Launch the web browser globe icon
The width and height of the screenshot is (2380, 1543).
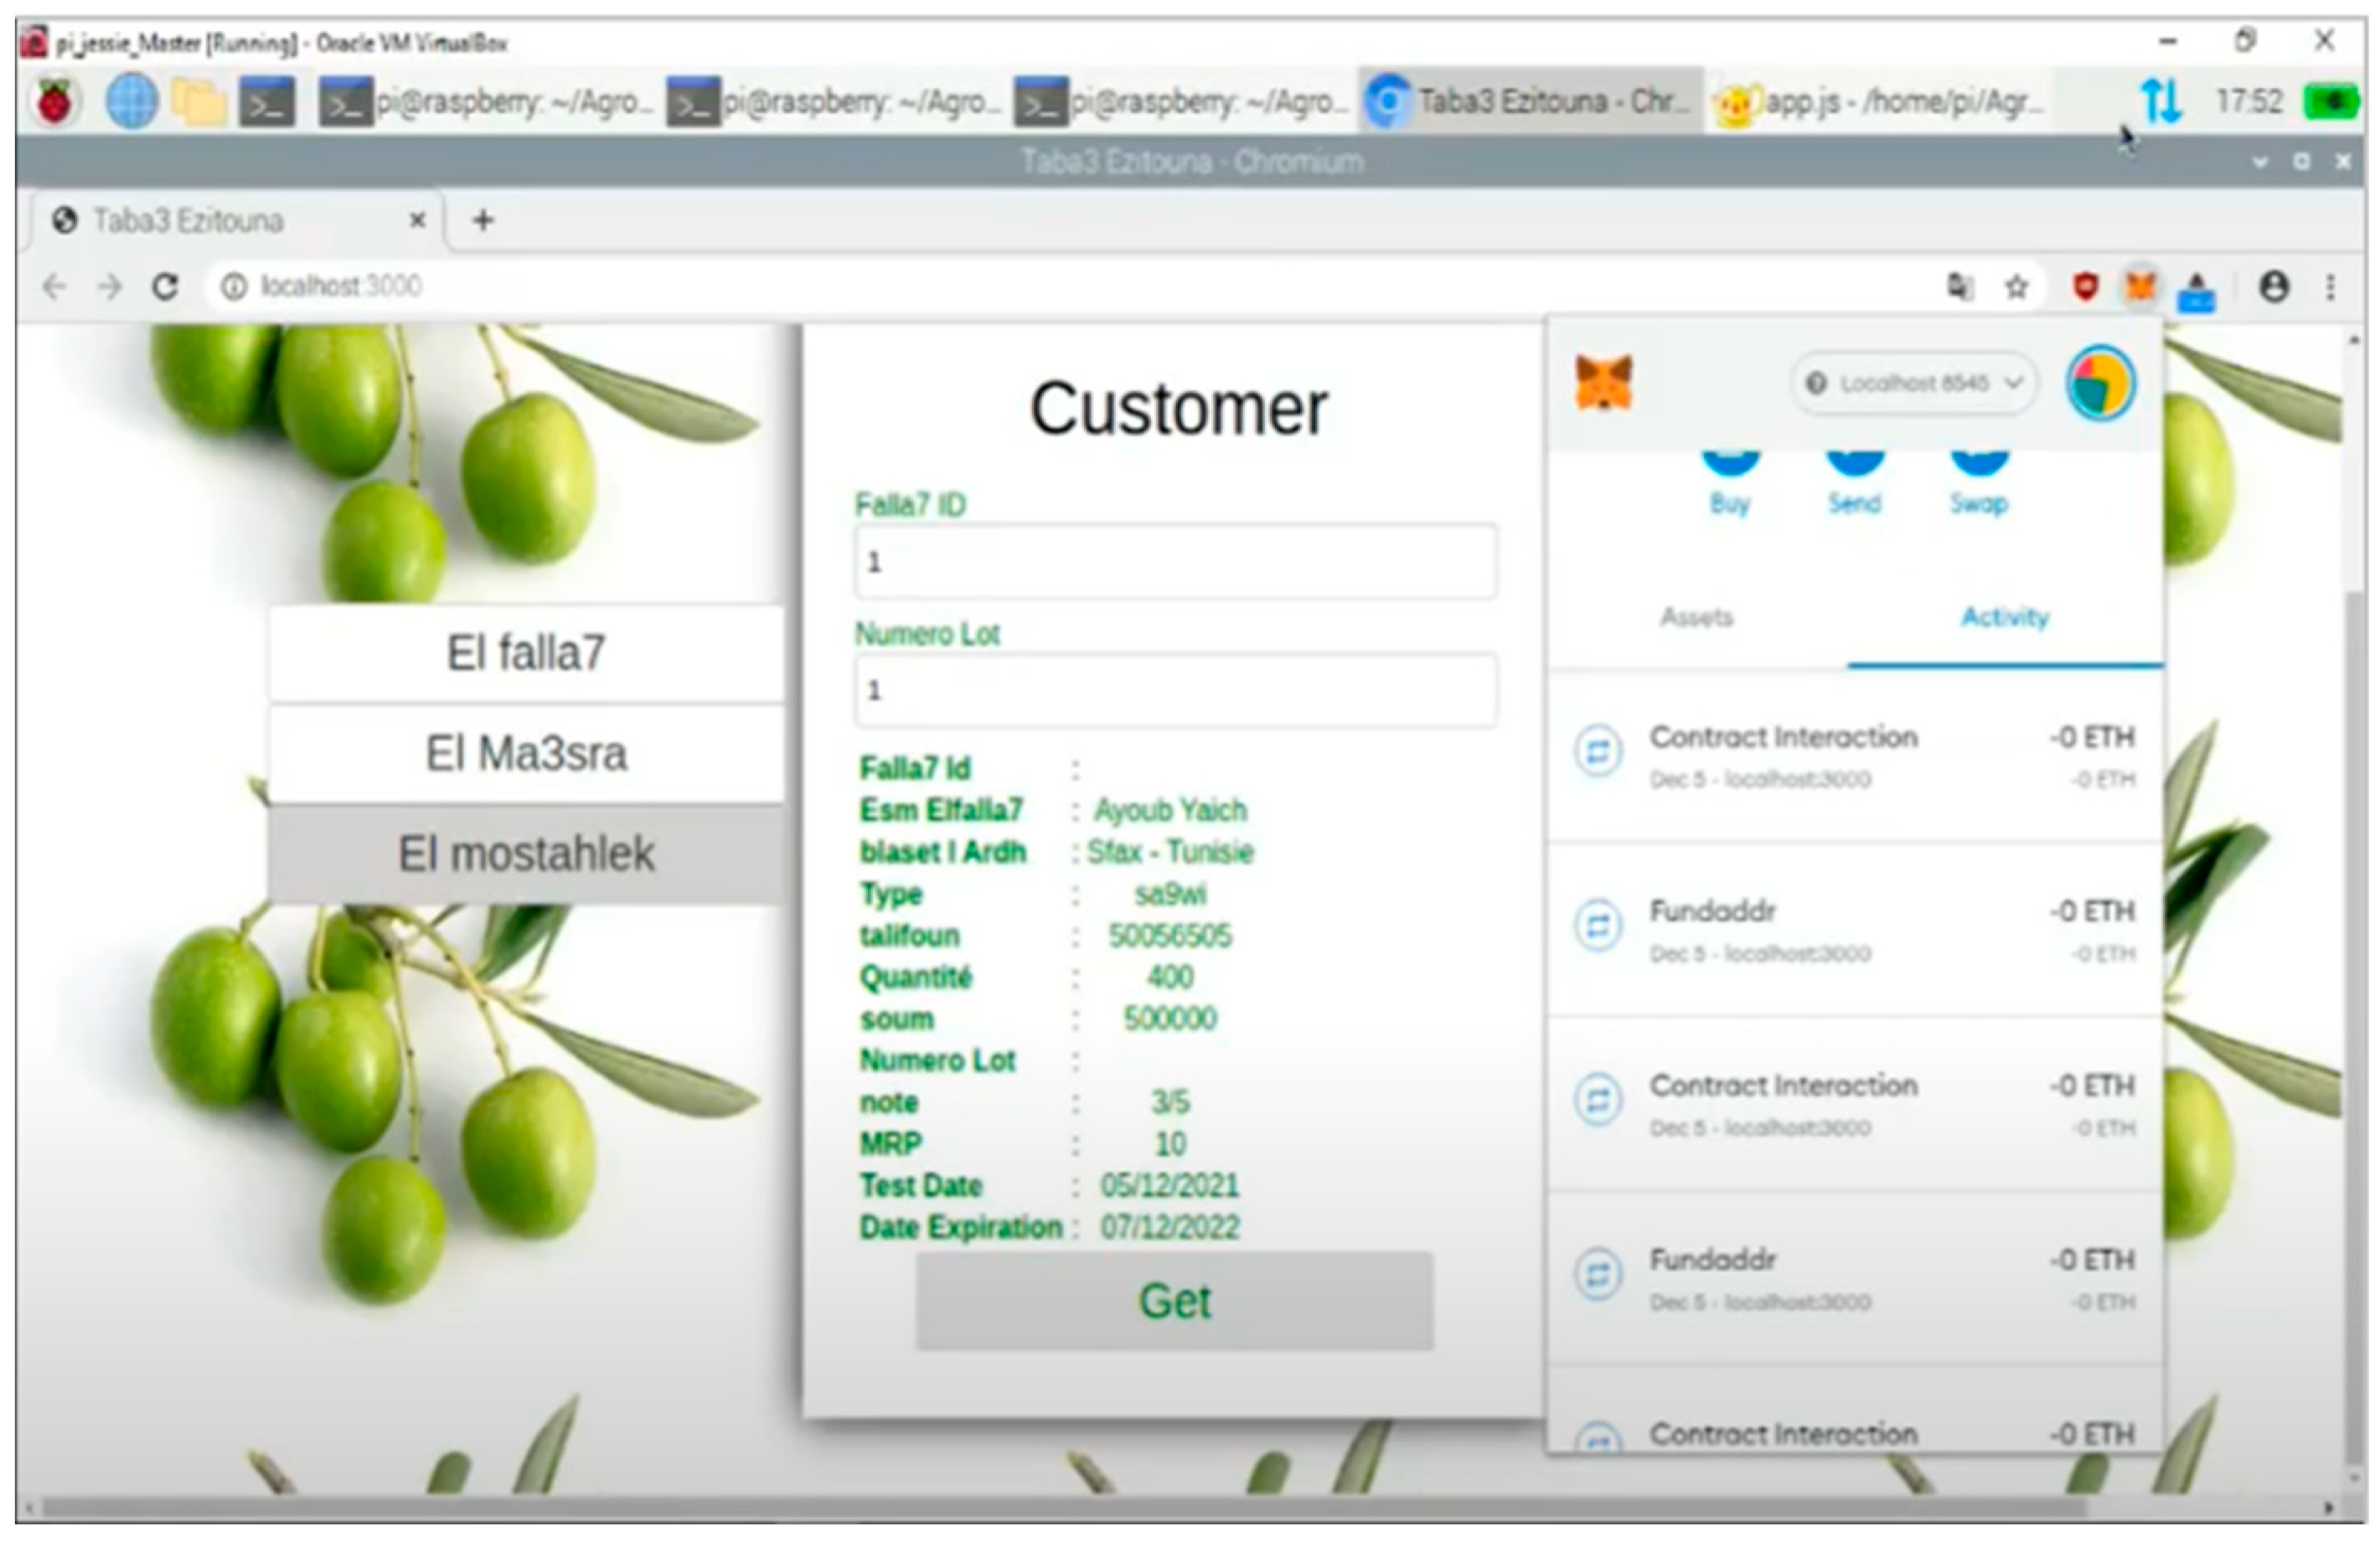tap(131, 102)
